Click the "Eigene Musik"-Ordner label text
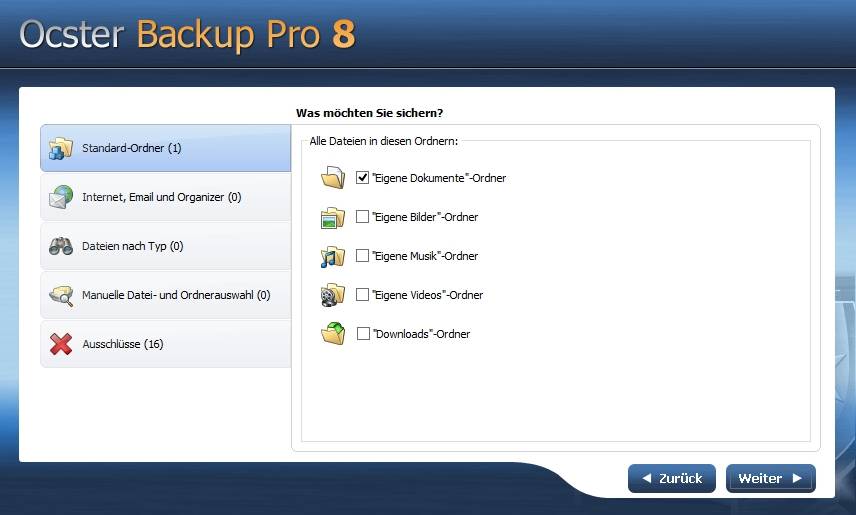Viewport: 856px width, 515px height. click(x=425, y=256)
